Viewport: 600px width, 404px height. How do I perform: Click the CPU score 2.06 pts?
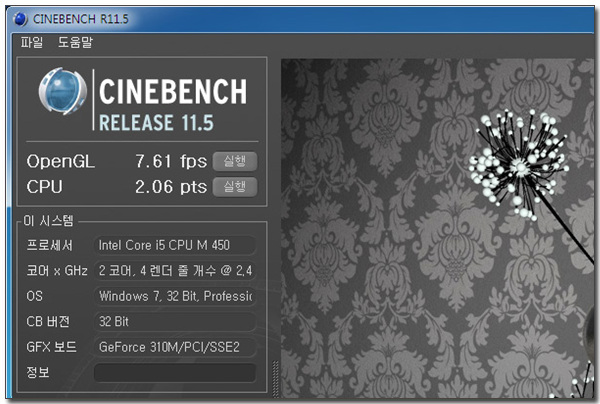[x=171, y=187]
